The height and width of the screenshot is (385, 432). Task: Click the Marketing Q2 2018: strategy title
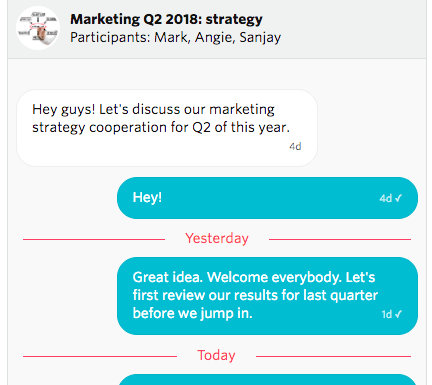pyautogui.click(x=166, y=19)
